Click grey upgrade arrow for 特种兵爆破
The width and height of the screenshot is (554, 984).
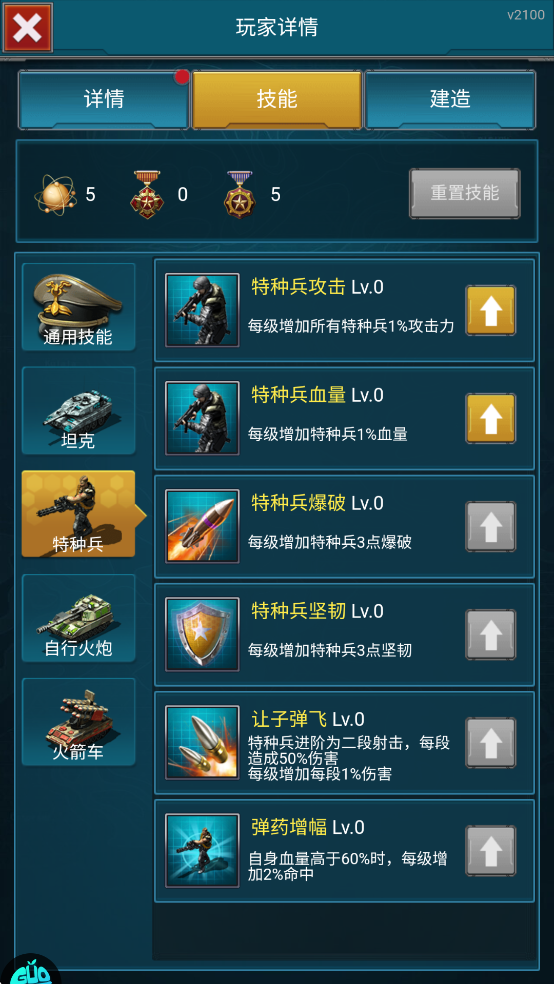(491, 527)
